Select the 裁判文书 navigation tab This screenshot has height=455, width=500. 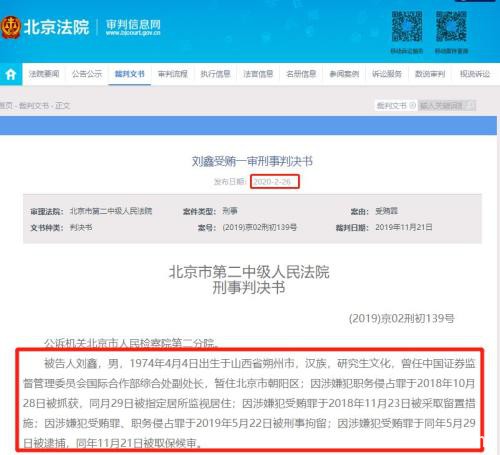(130, 74)
